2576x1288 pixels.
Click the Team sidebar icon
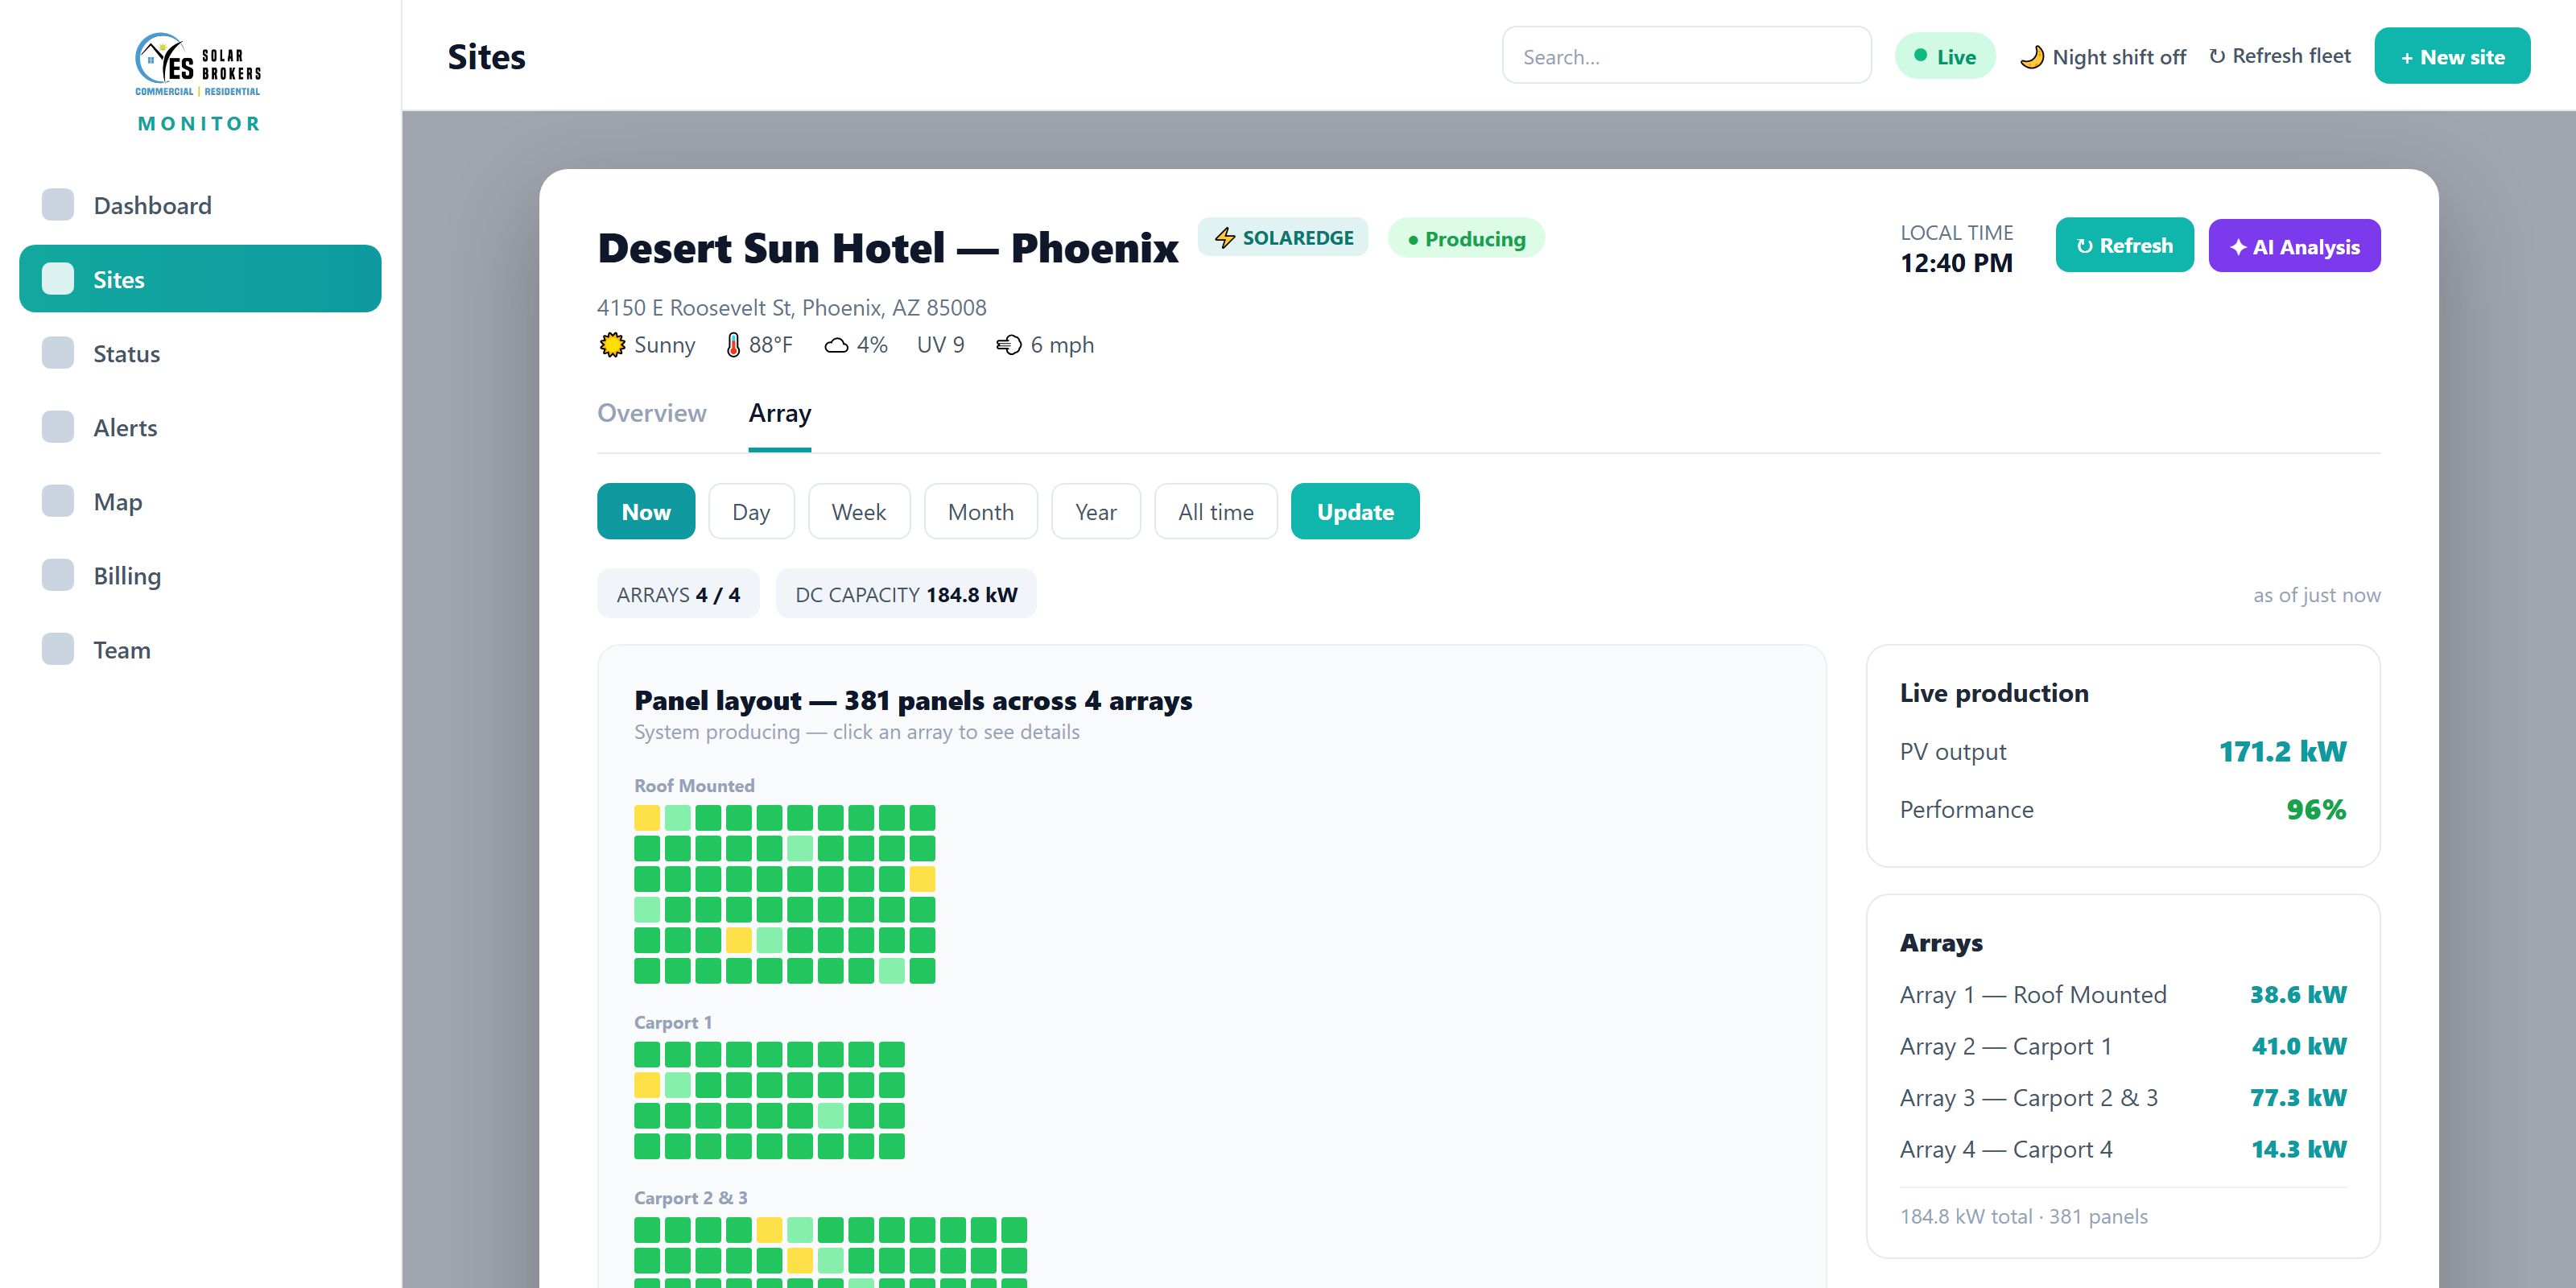pyautogui.click(x=58, y=649)
